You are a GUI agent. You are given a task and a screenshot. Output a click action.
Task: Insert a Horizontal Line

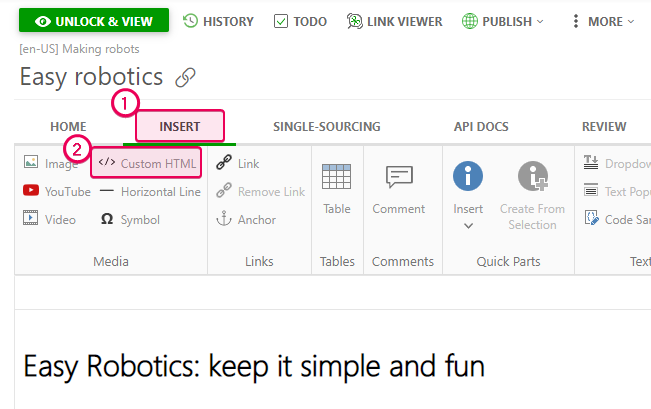150,191
